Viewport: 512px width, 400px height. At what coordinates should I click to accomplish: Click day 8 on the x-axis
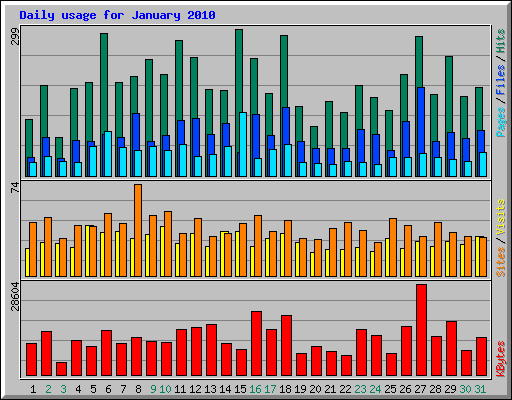(138, 389)
